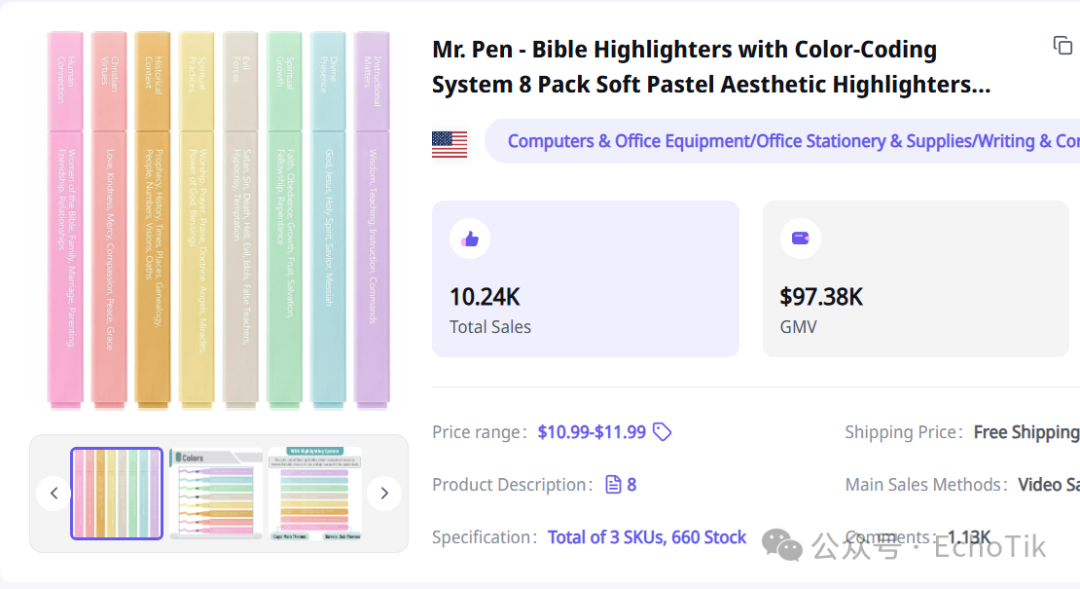Click the US flag country icon
The width and height of the screenshot is (1080, 589).
coord(449,144)
